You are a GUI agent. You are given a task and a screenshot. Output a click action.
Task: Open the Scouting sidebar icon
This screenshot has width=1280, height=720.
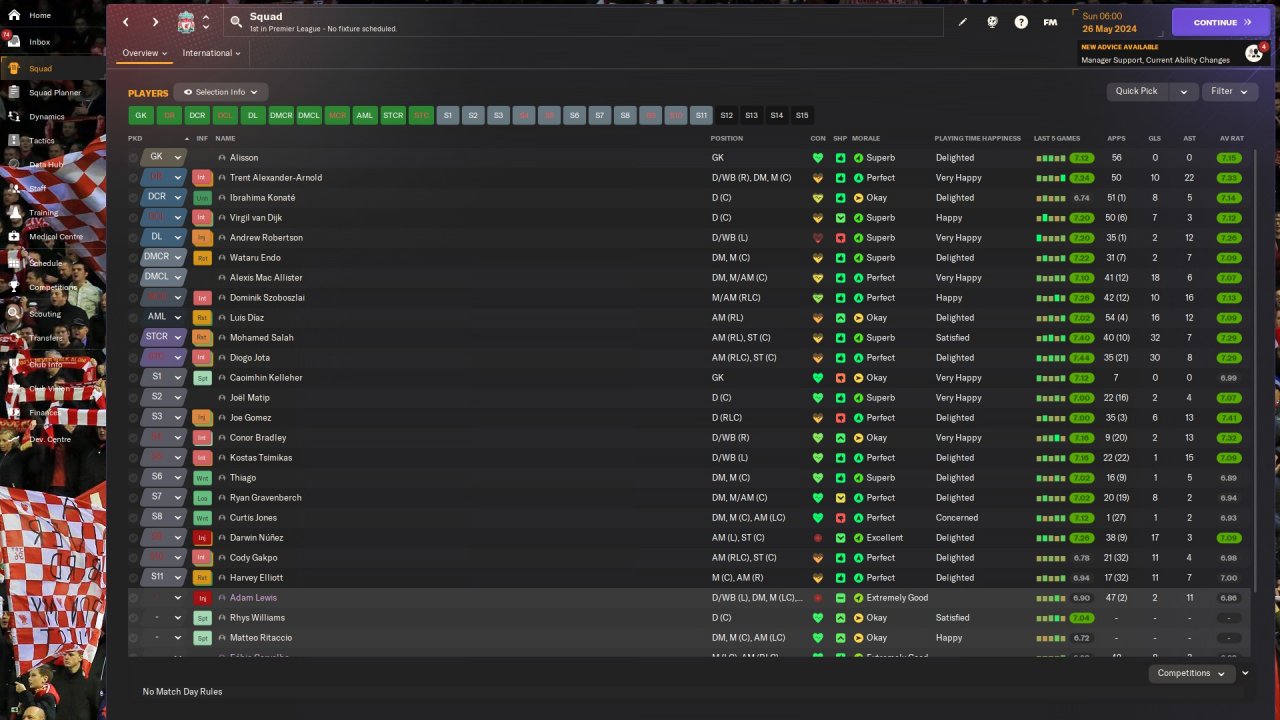click(x=13, y=313)
